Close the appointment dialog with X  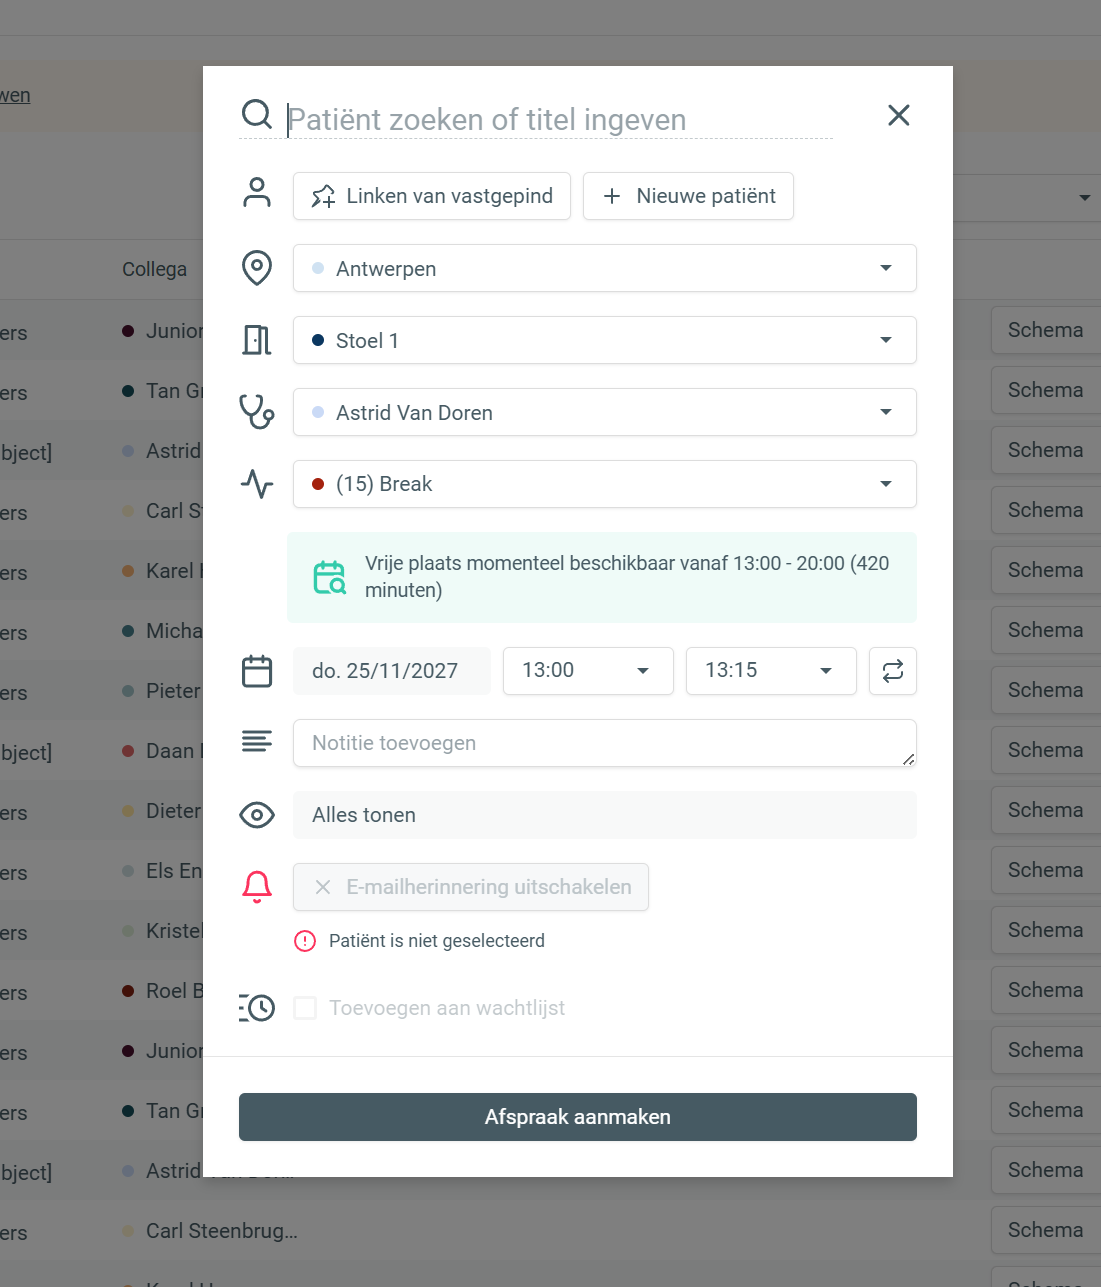point(898,115)
